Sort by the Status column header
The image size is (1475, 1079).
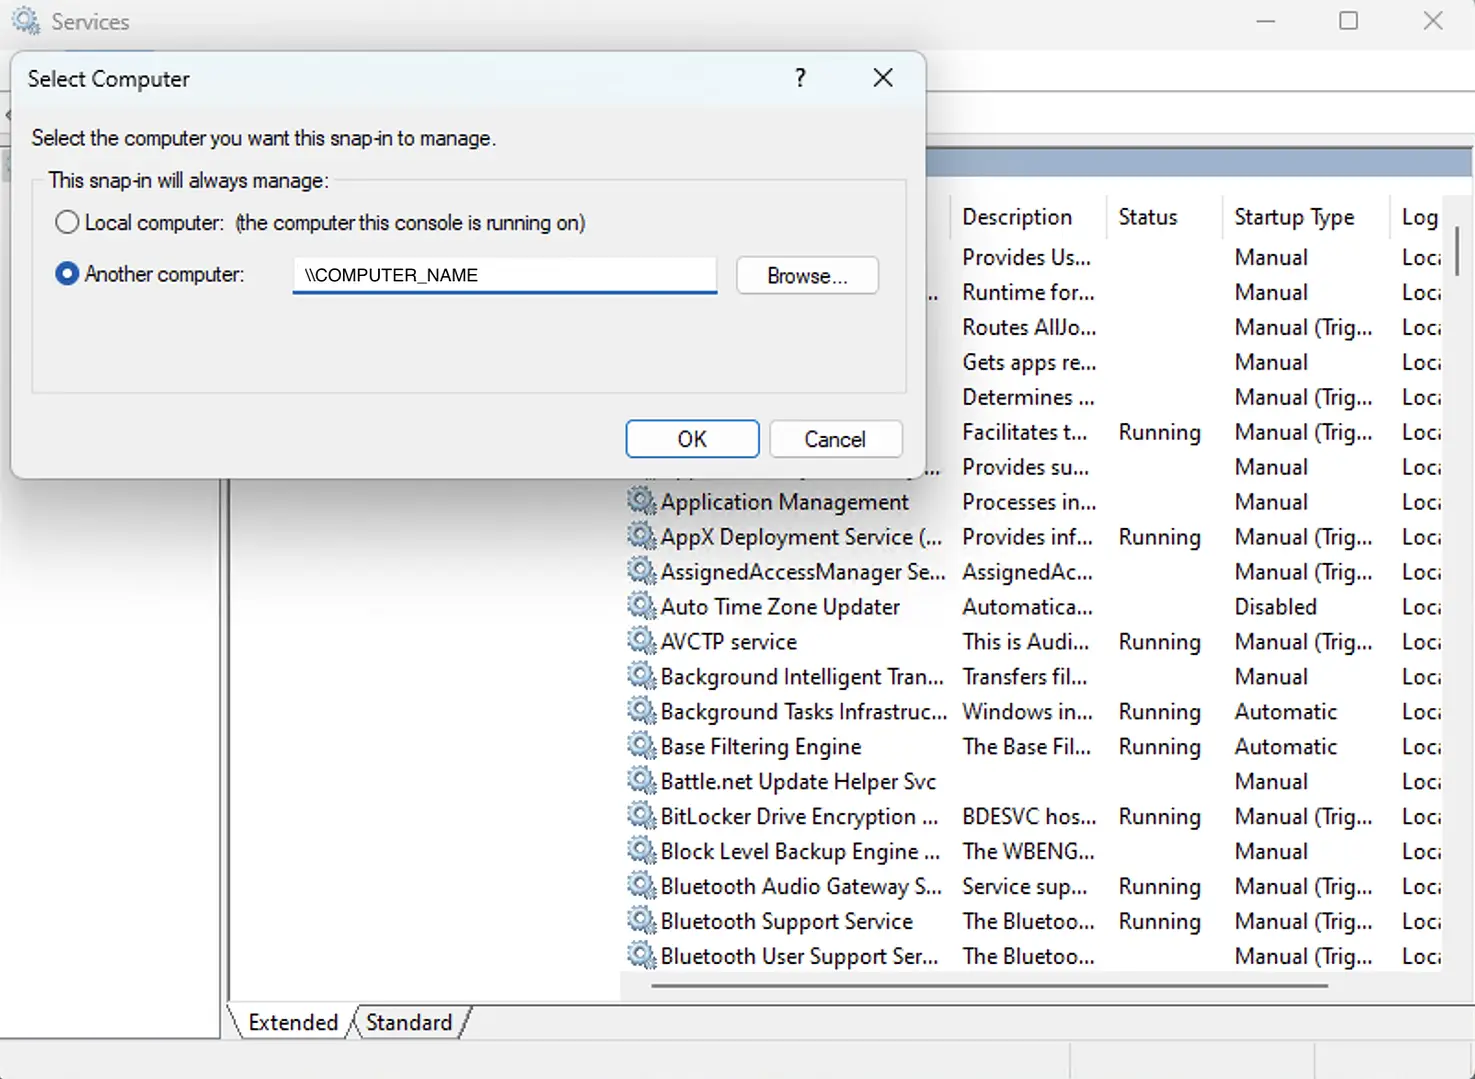pos(1148,217)
